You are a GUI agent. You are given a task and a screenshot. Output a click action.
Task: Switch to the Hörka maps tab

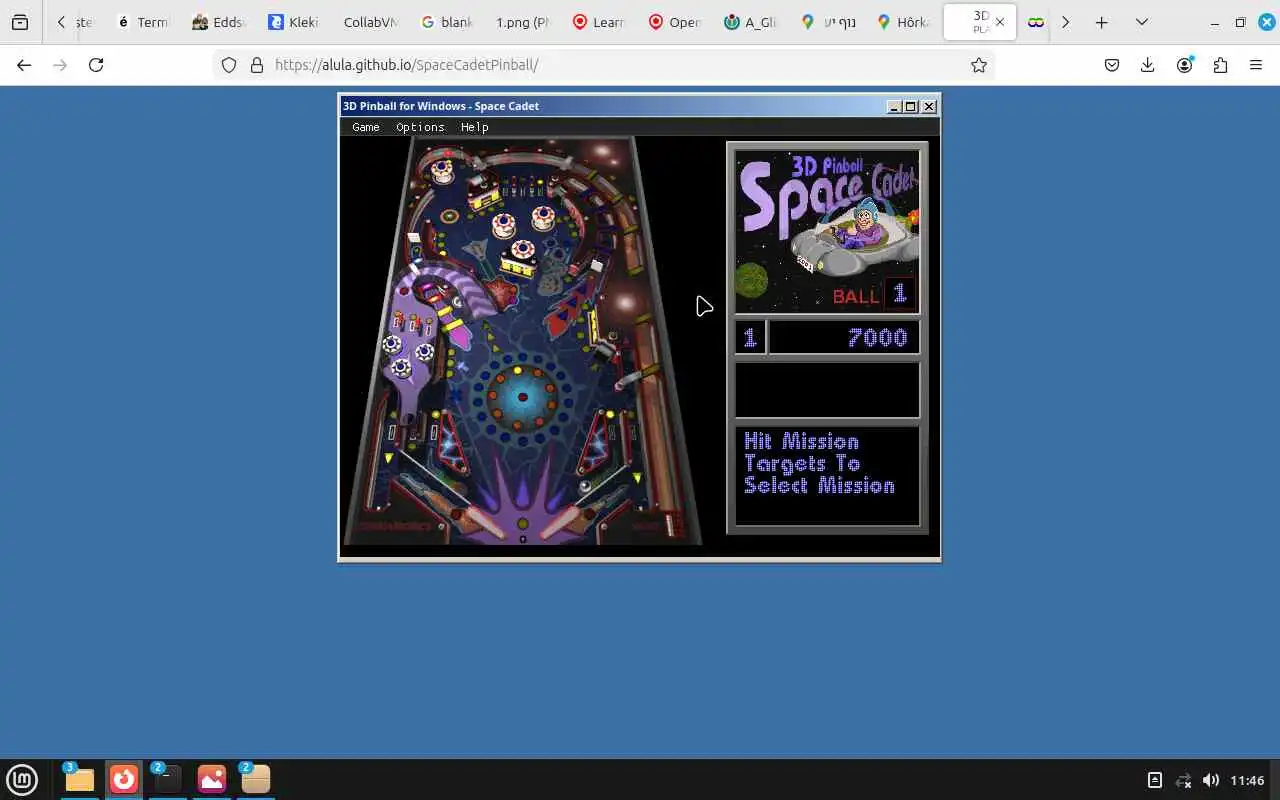tap(902, 22)
